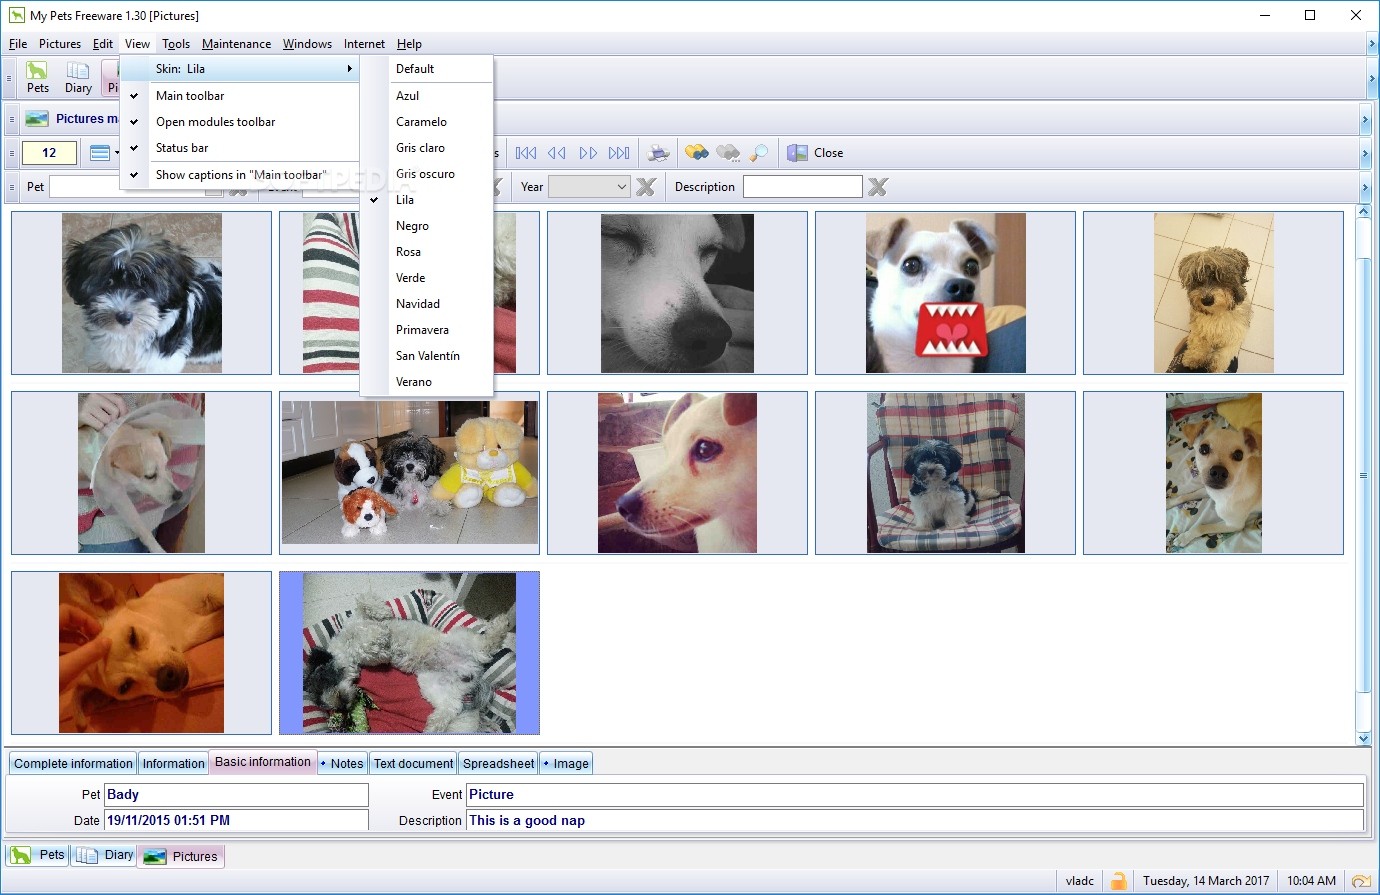Open the Year filter dropdown

[x=621, y=187]
